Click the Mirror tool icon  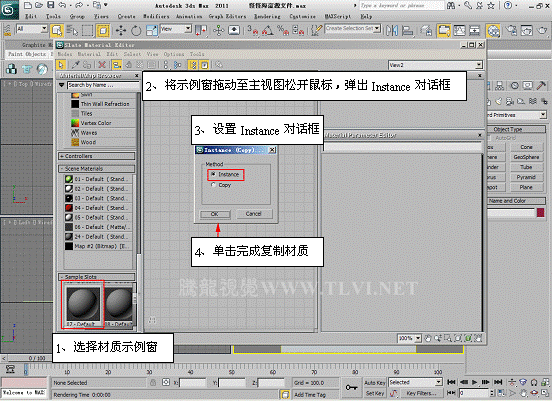391,31
